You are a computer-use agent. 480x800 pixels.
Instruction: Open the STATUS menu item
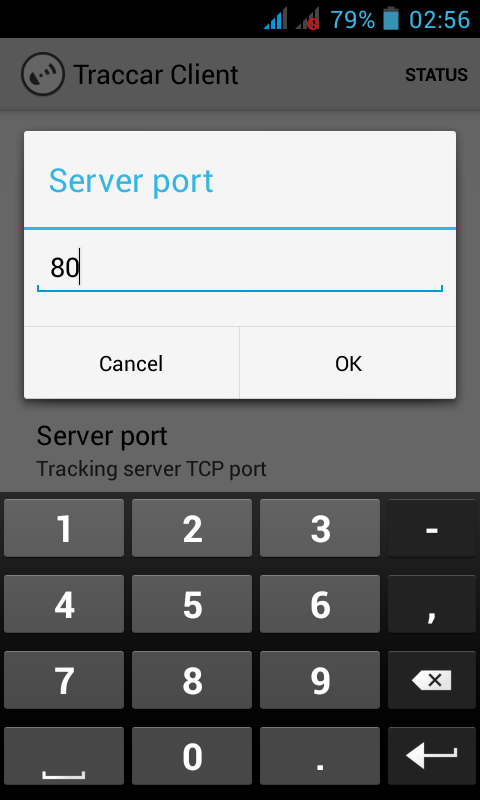(x=436, y=75)
